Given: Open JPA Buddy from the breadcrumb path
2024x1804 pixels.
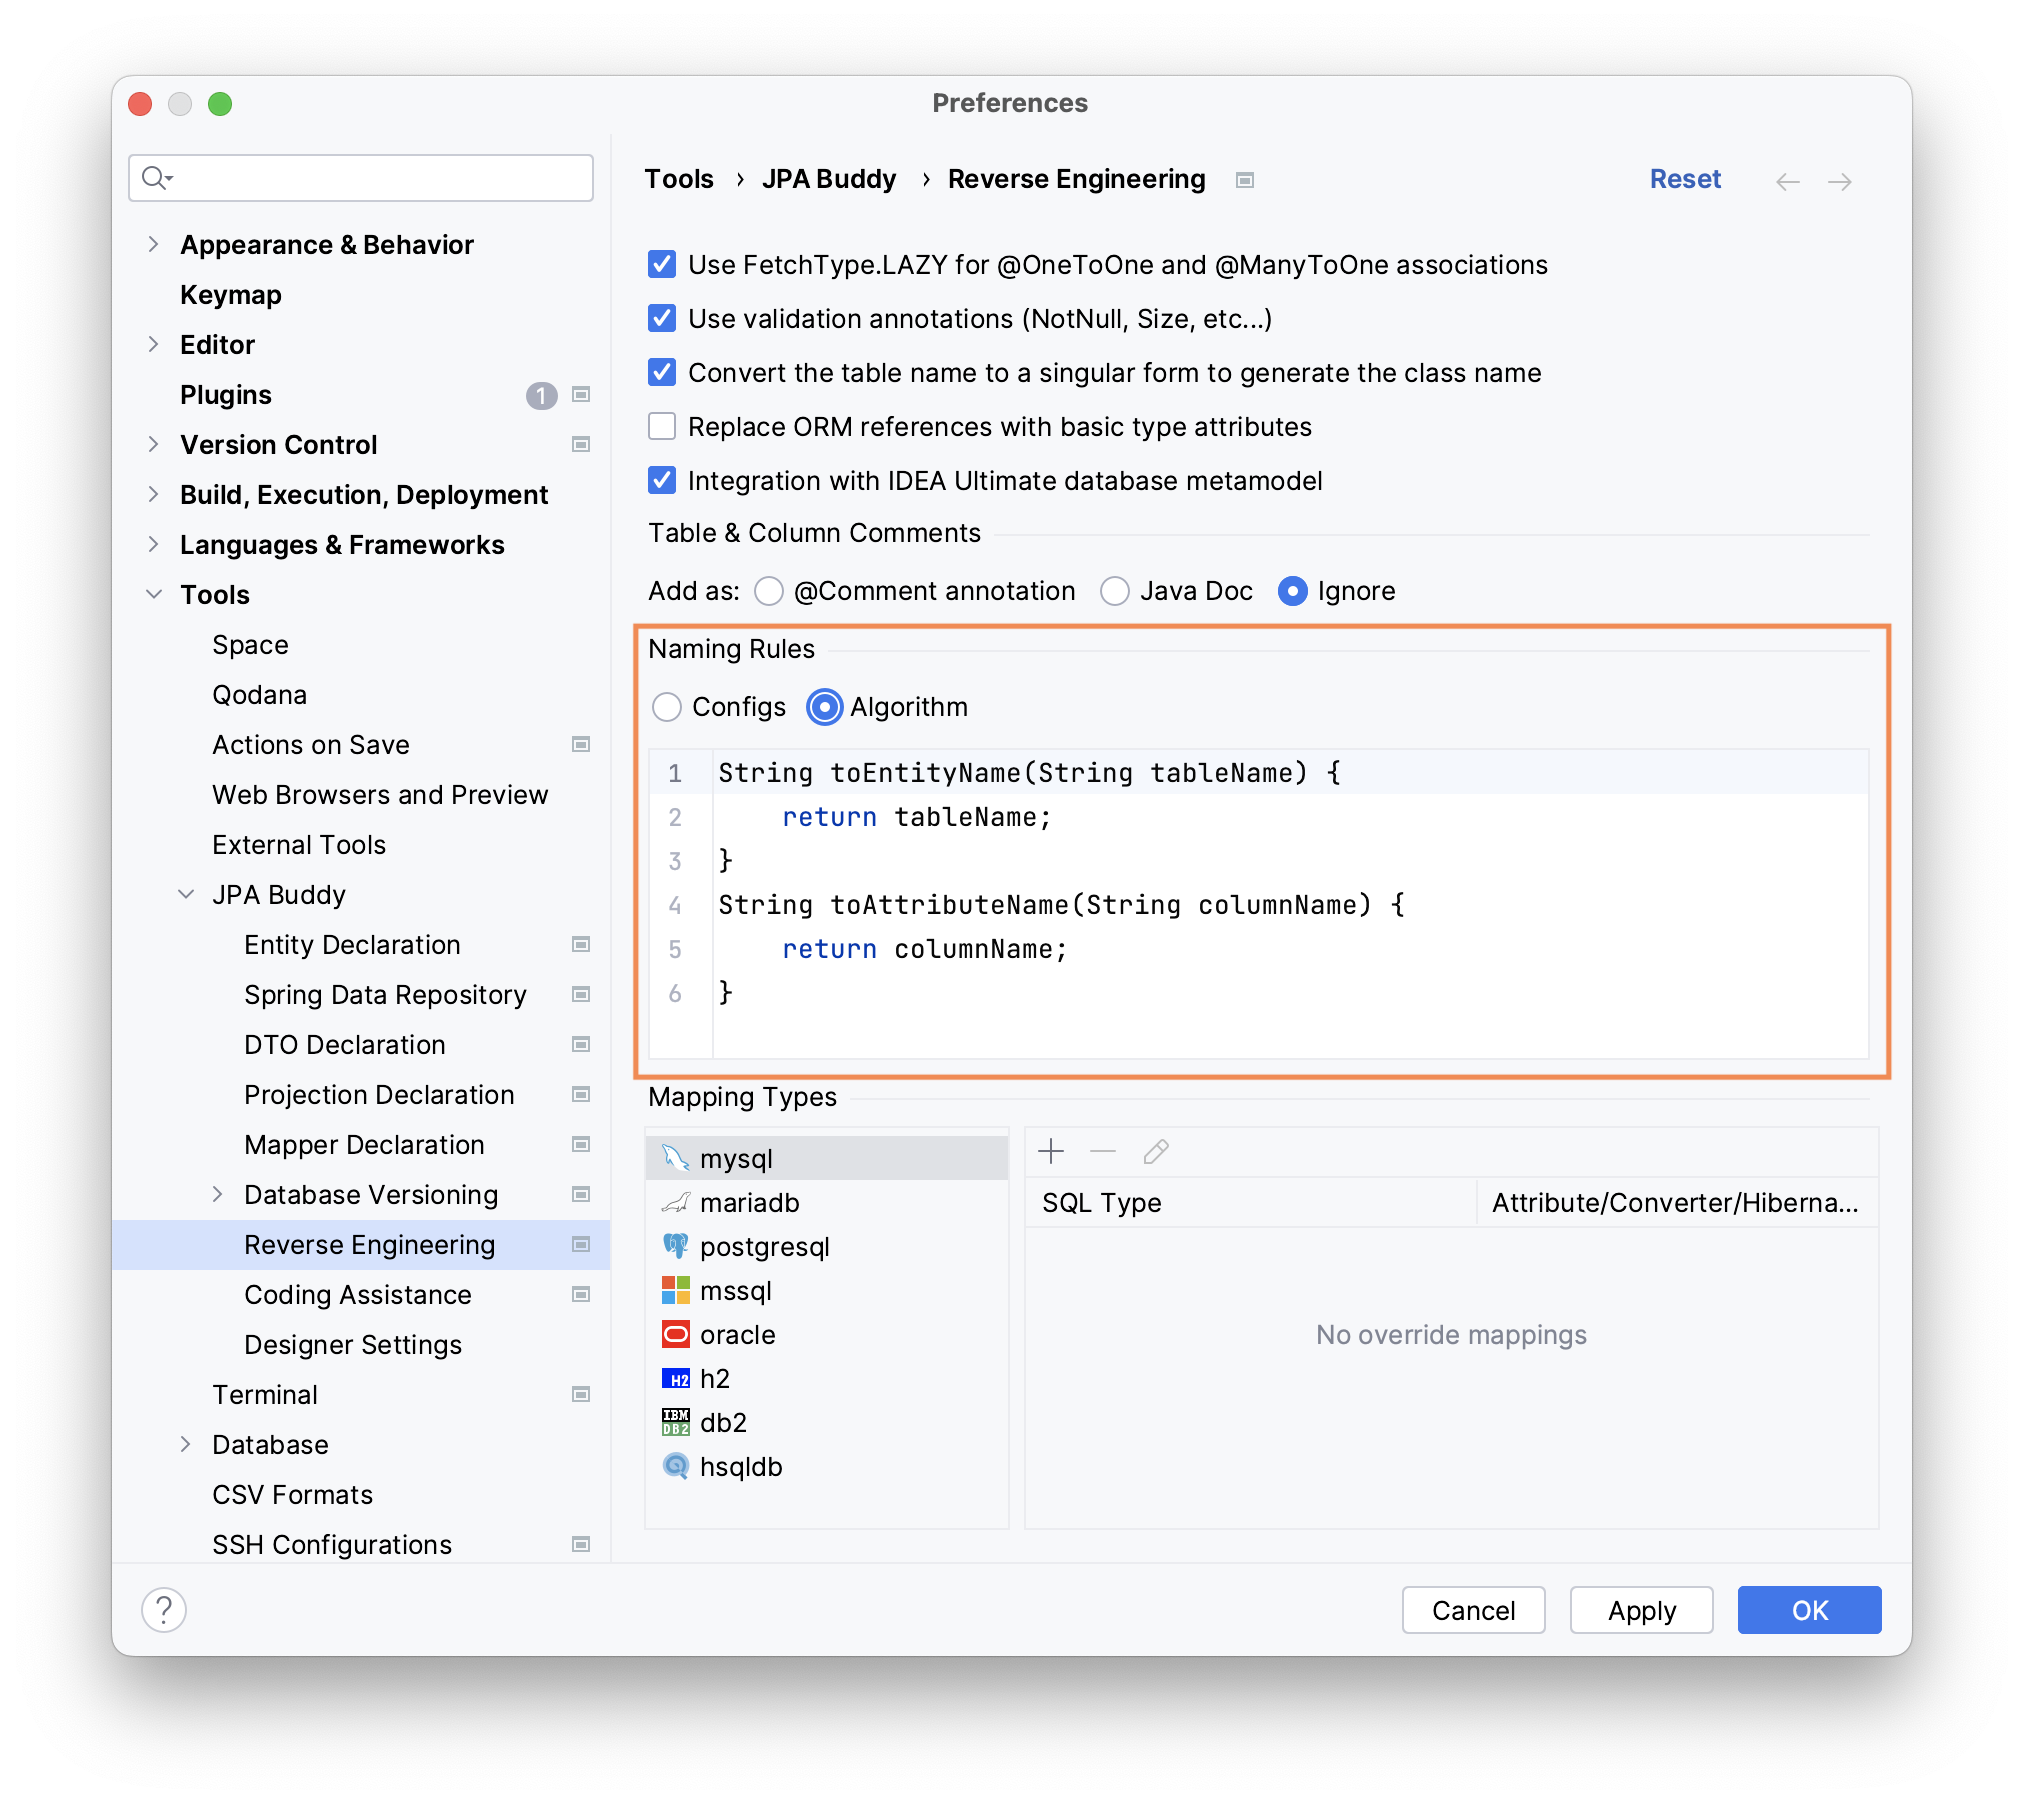Looking at the screenshot, I should [828, 178].
